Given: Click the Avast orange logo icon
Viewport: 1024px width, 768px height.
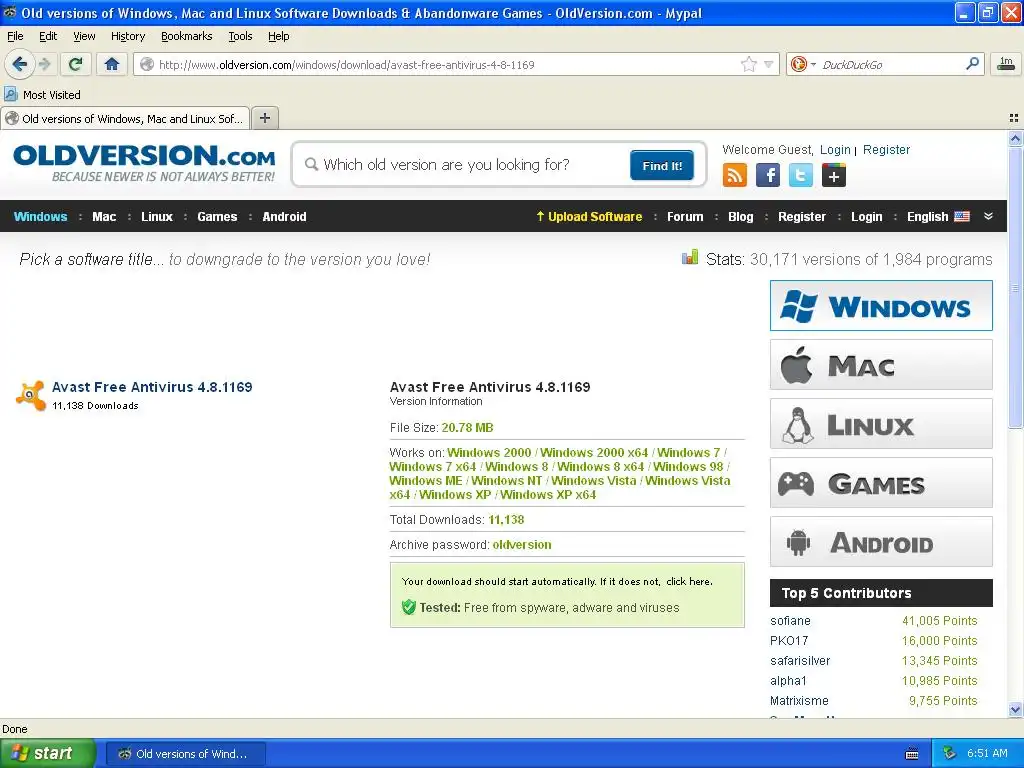Looking at the screenshot, I should 31,396.
